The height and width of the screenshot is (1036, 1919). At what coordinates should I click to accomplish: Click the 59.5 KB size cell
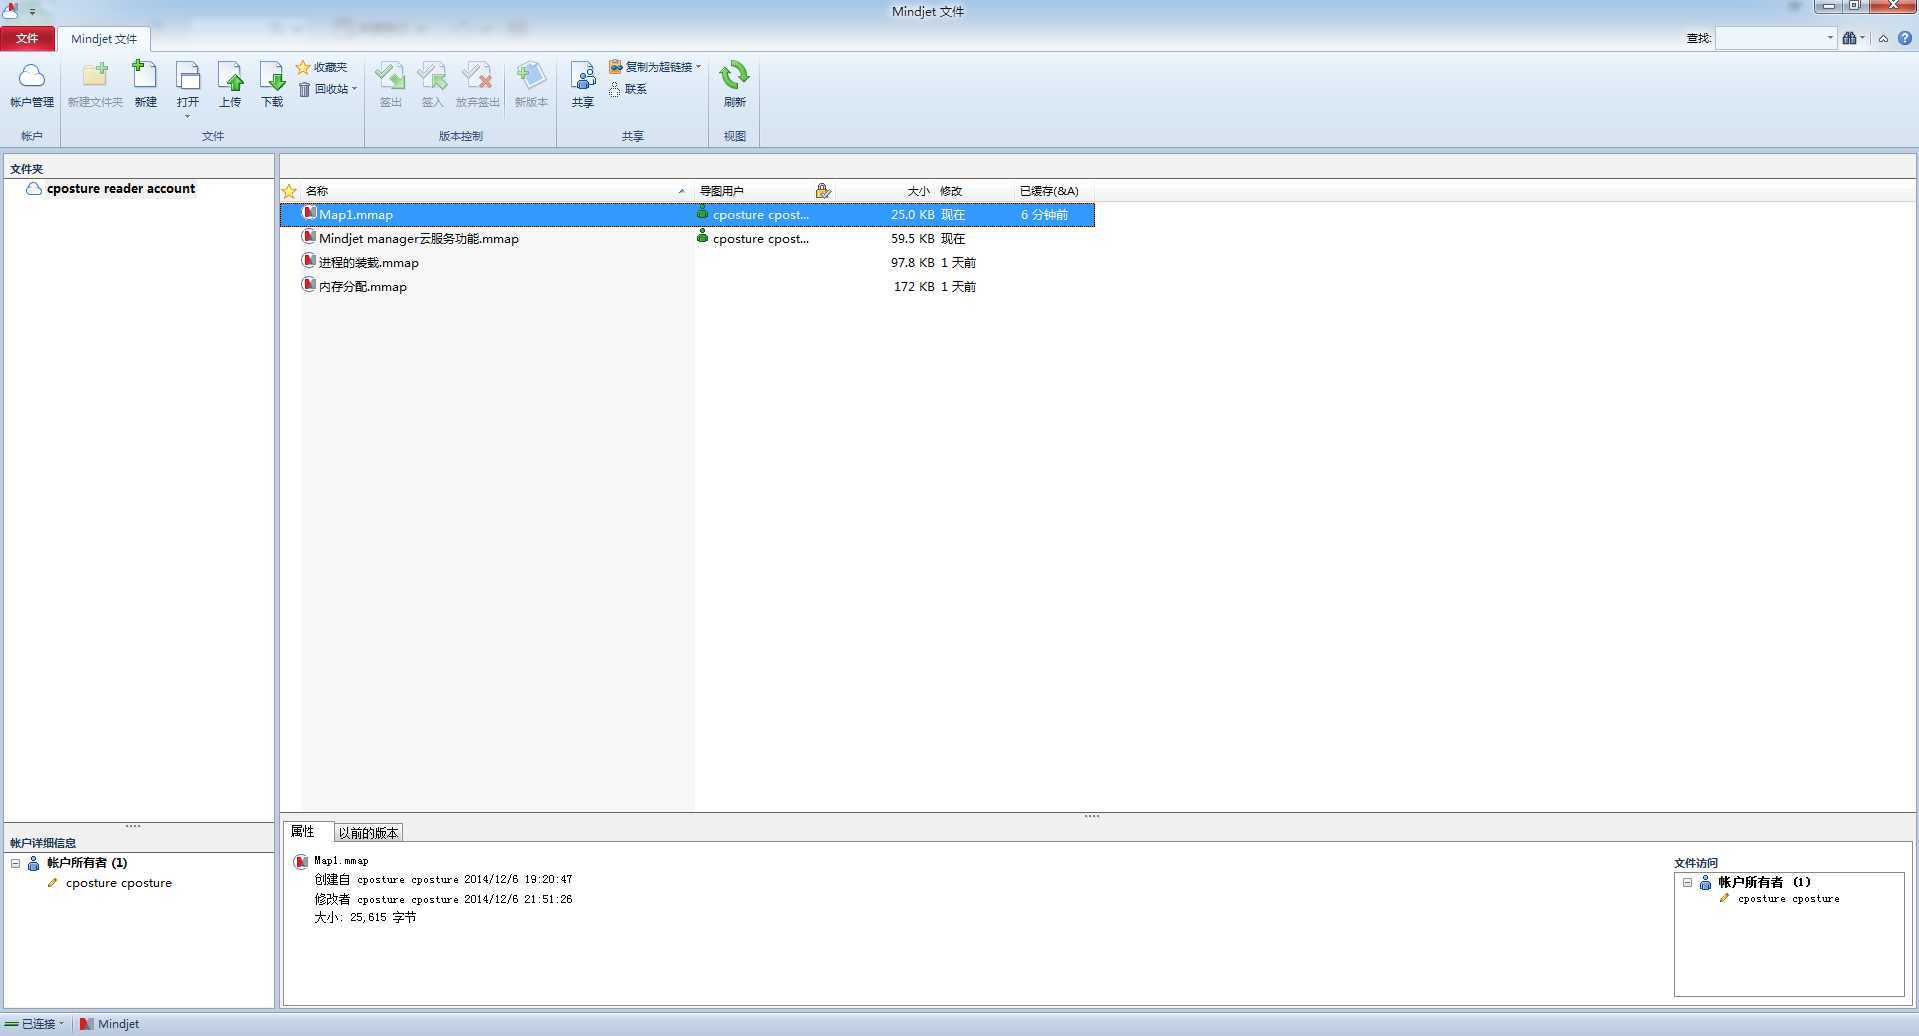click(x=912, y=239)
